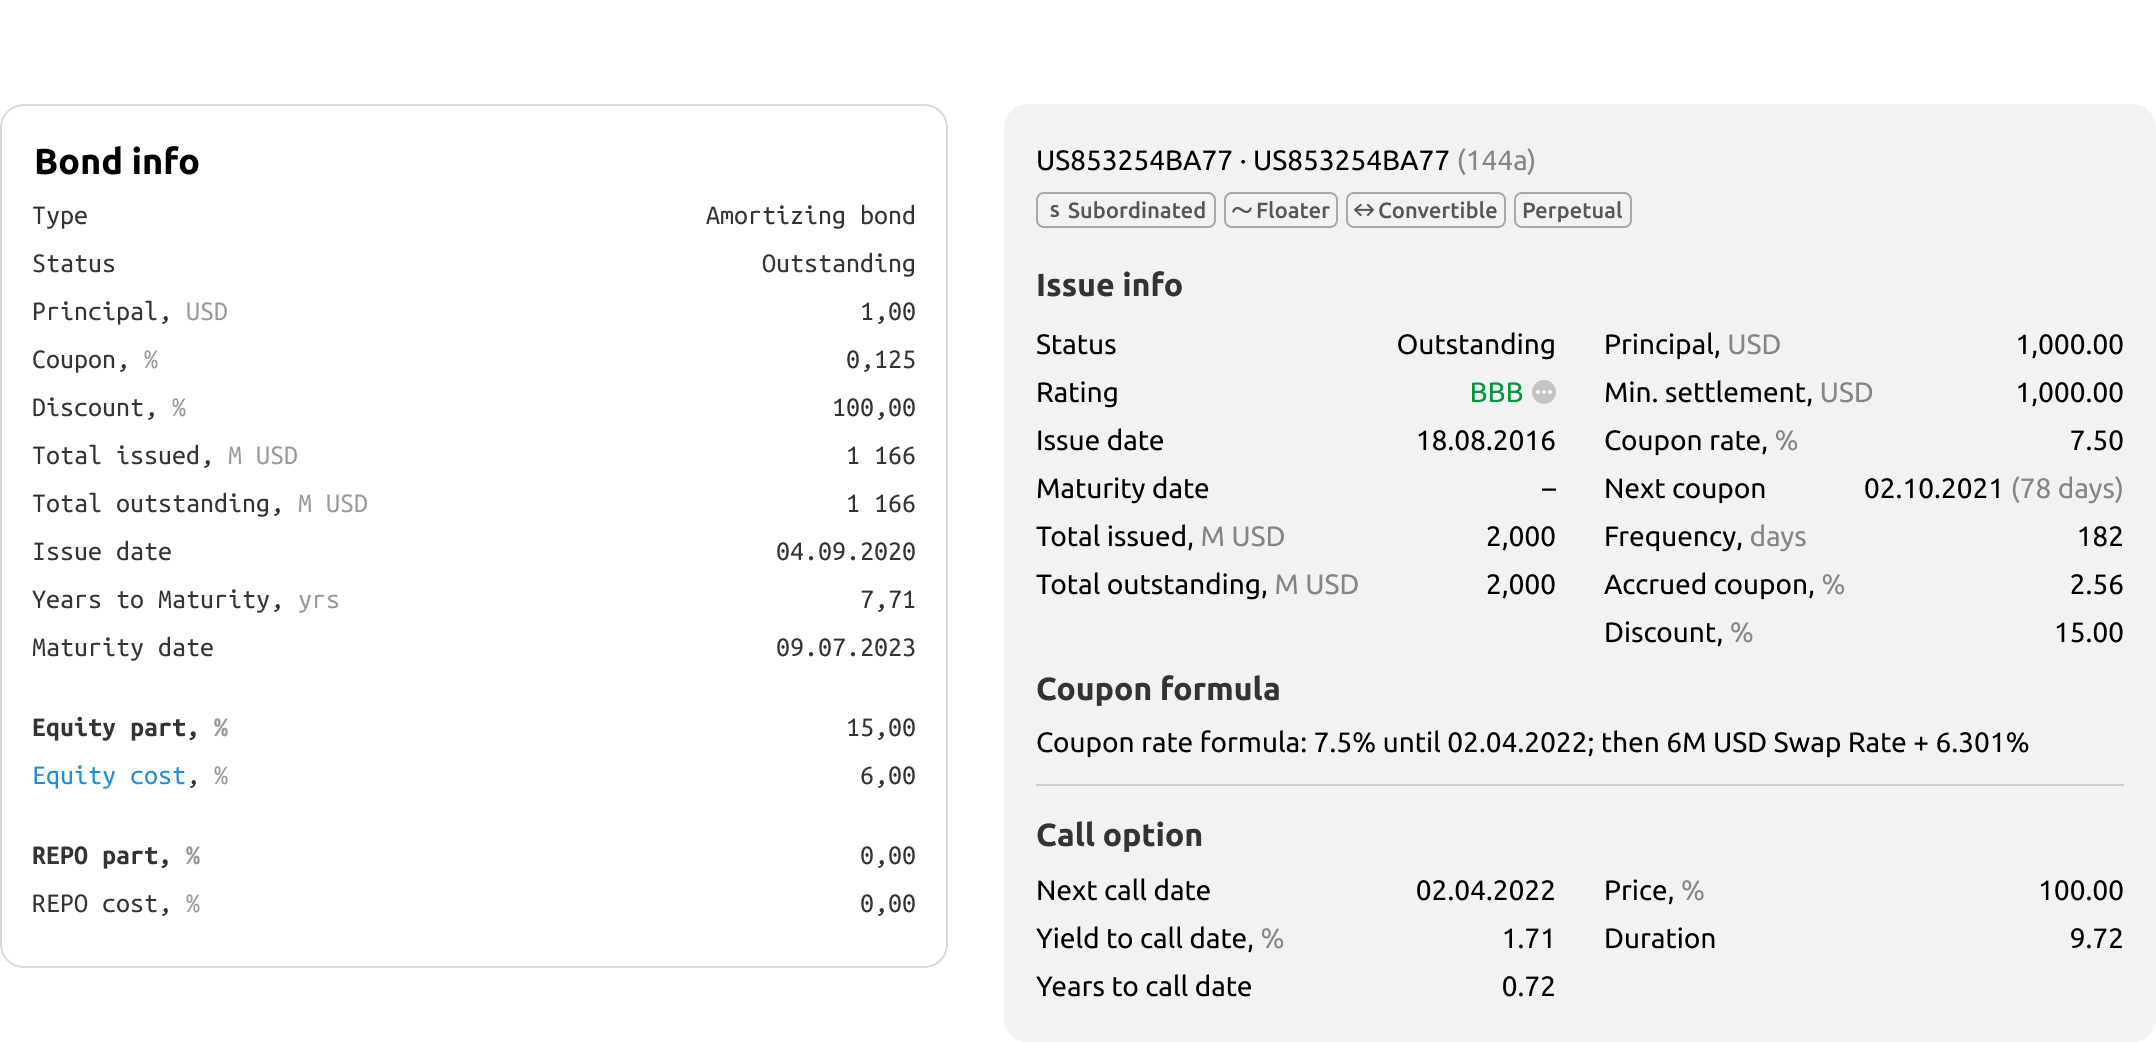Click the first US853254BA77 ISIN code

1133,160
